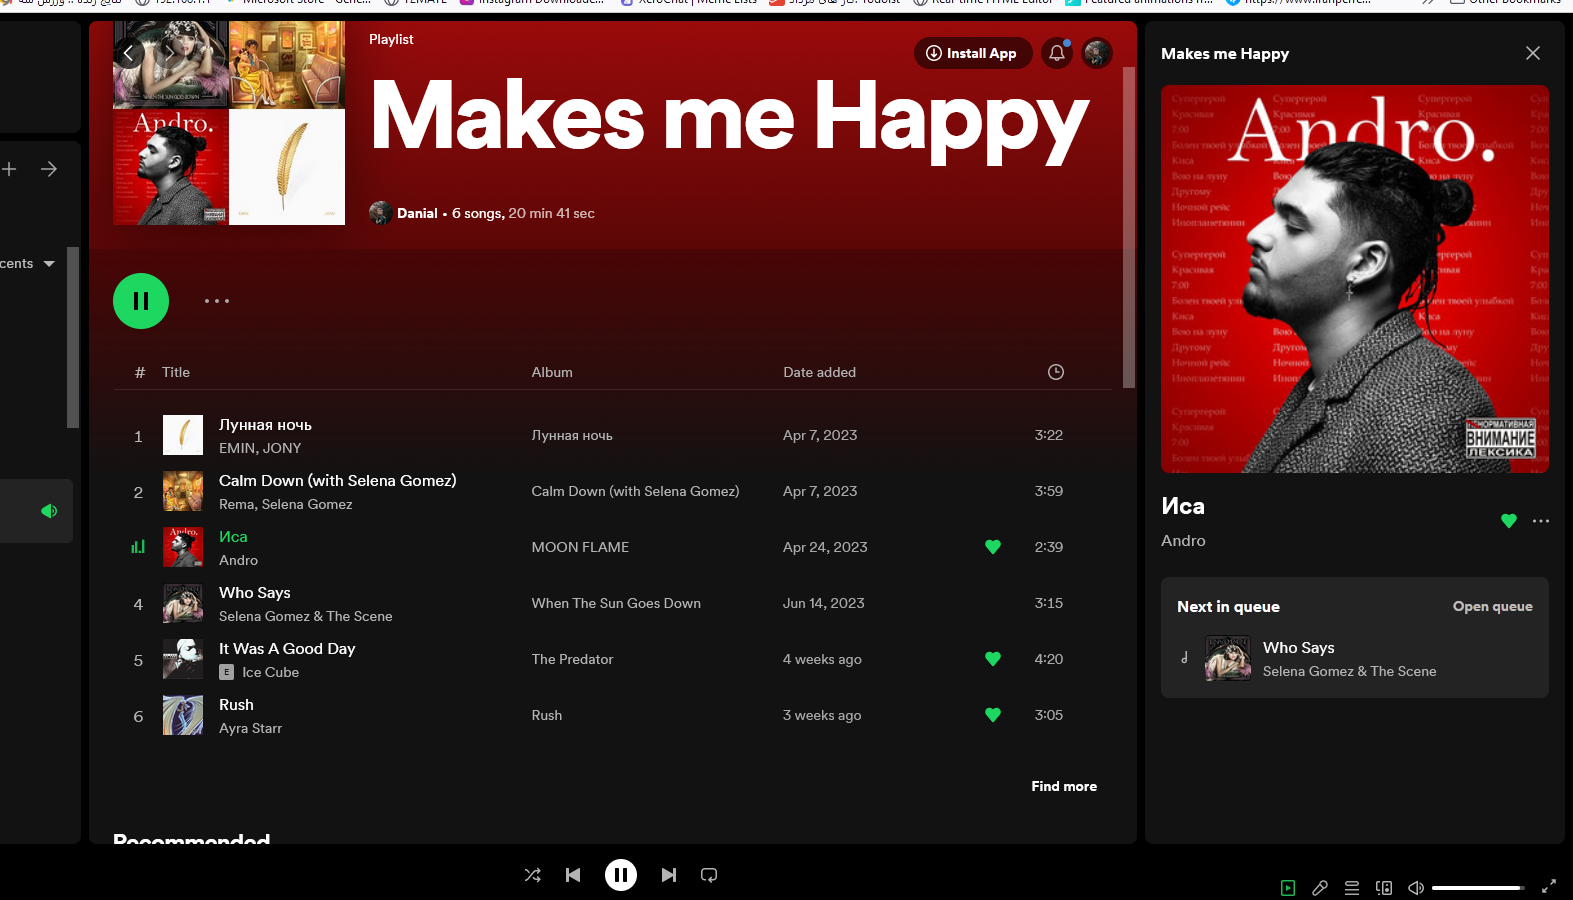The height and width of the screenshot is (900, 1573).
Task: Click the playlist cover collage
Action: click(x=229, y=123)
